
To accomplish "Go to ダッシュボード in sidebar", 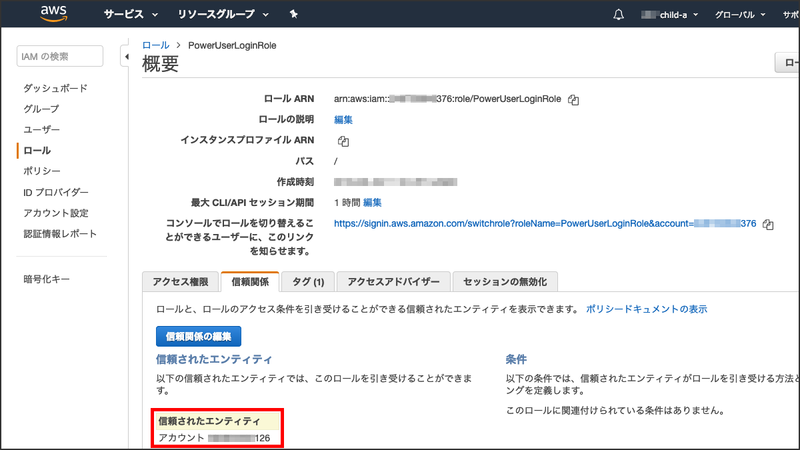I will coord(55,88).
